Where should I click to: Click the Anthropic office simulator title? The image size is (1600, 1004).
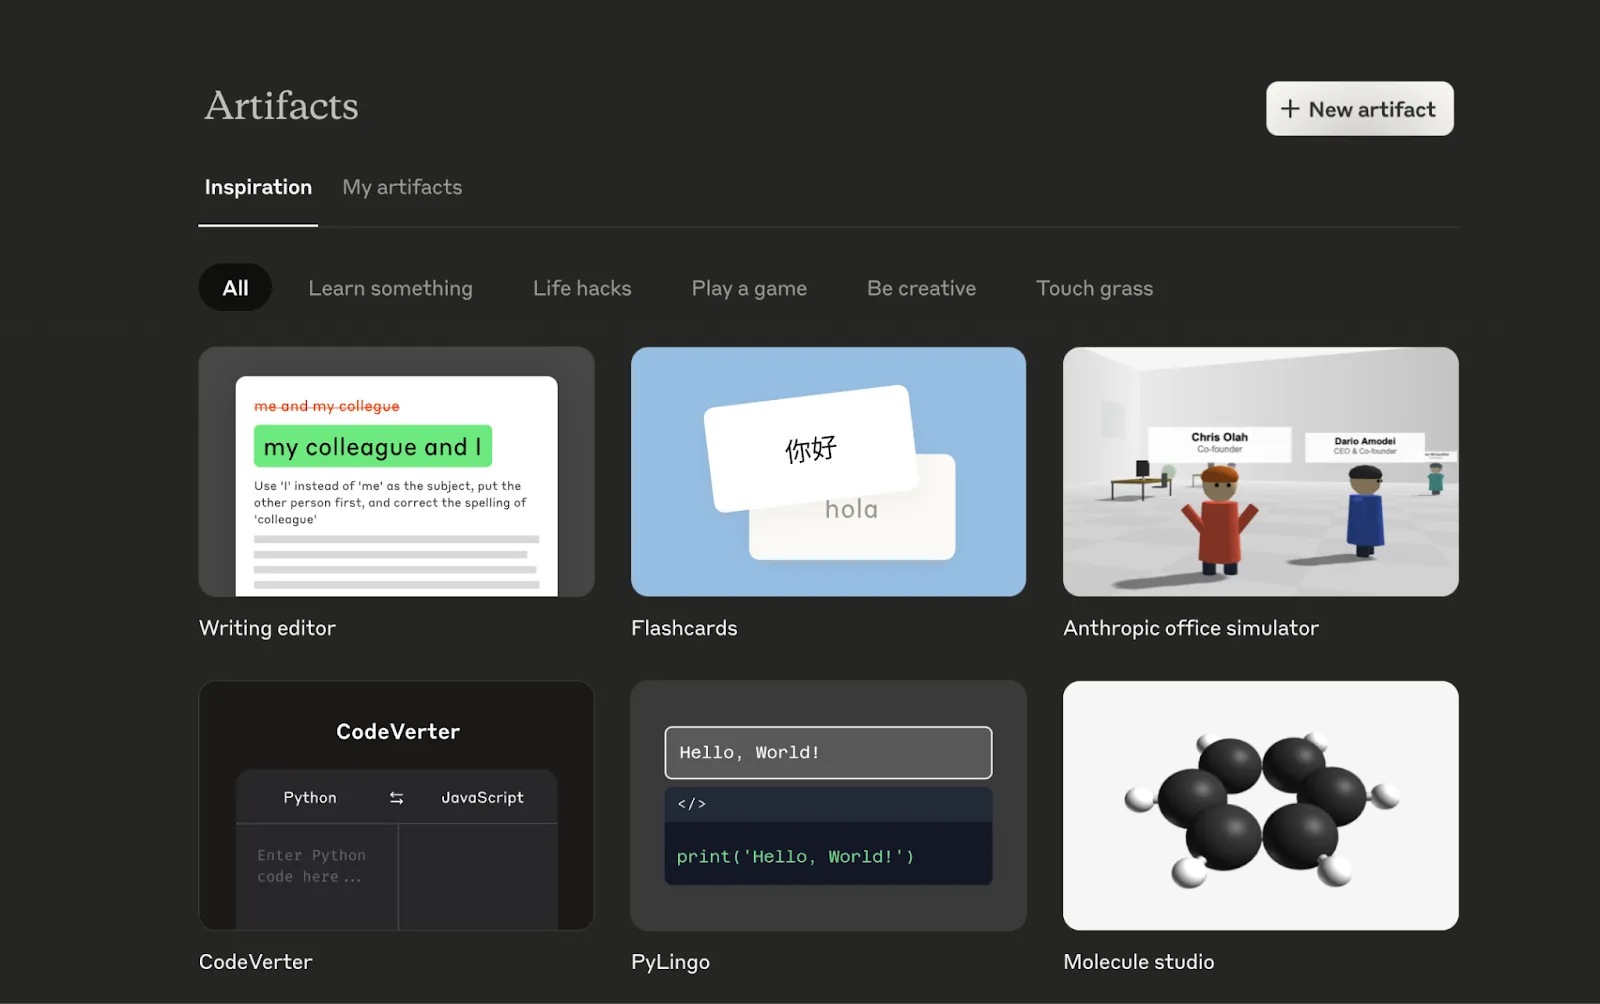coord(1191,629)
